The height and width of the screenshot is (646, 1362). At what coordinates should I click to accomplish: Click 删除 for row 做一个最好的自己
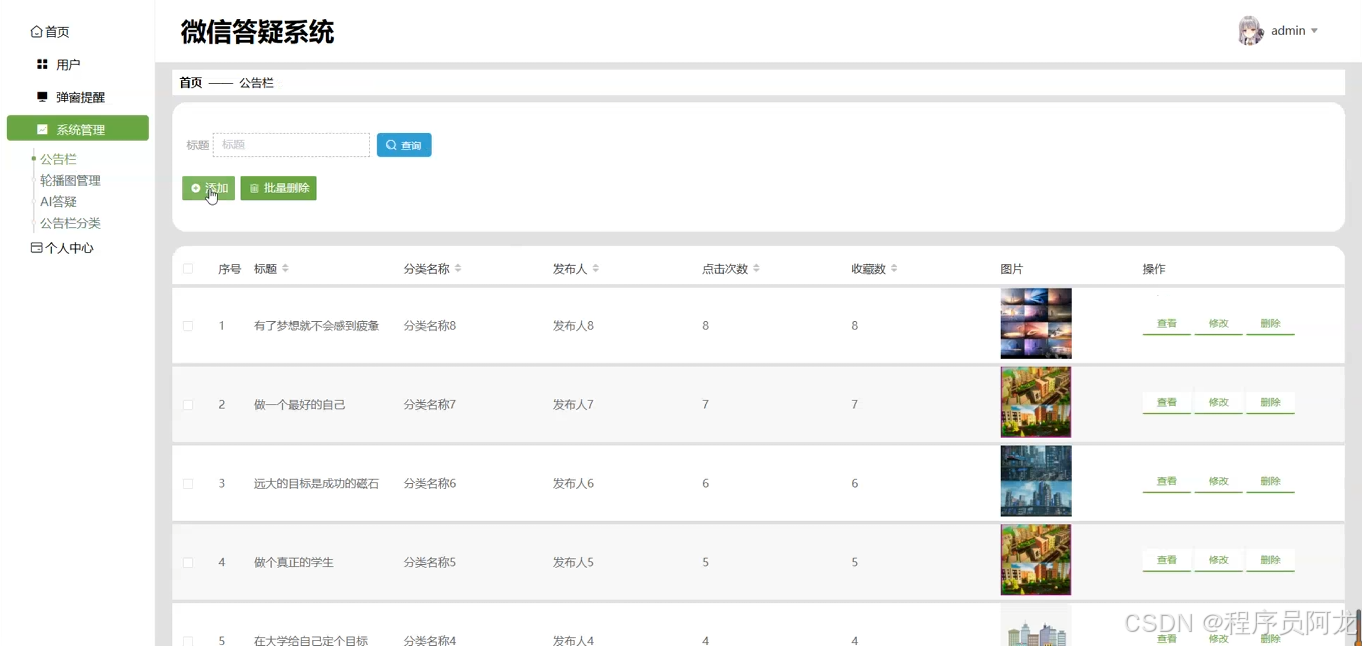tap(1270, 403)
